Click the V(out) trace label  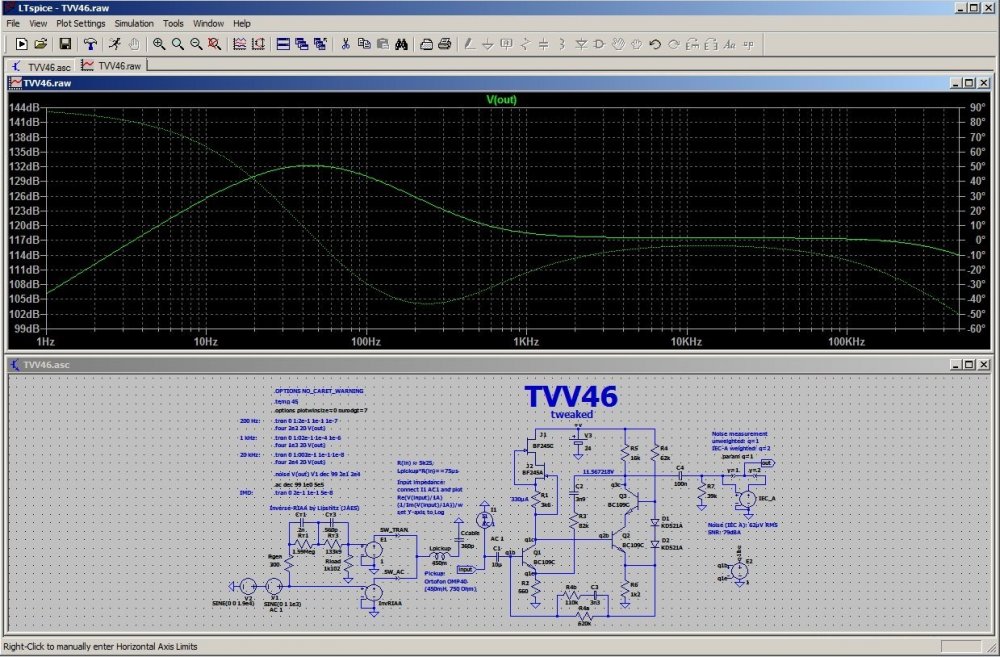501,99
